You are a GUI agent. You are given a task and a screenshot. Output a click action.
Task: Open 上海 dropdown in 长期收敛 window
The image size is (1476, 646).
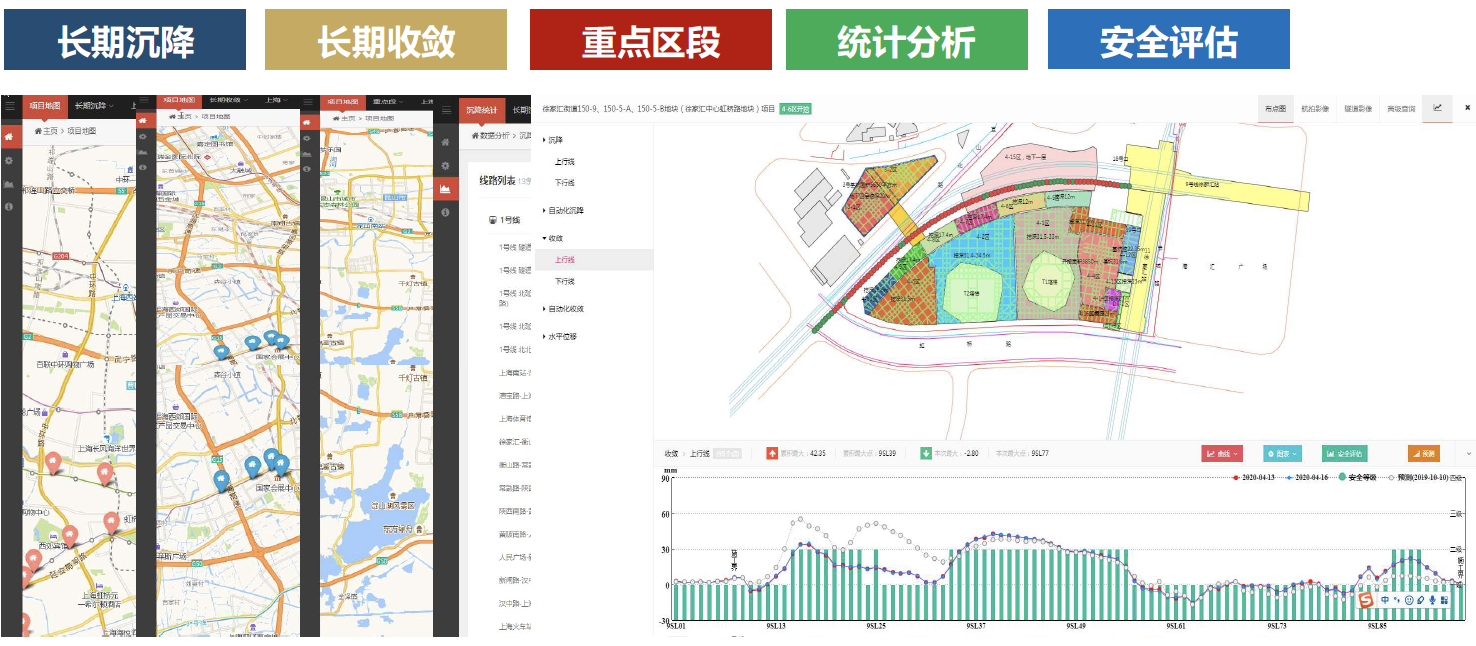tap(276, 100)
